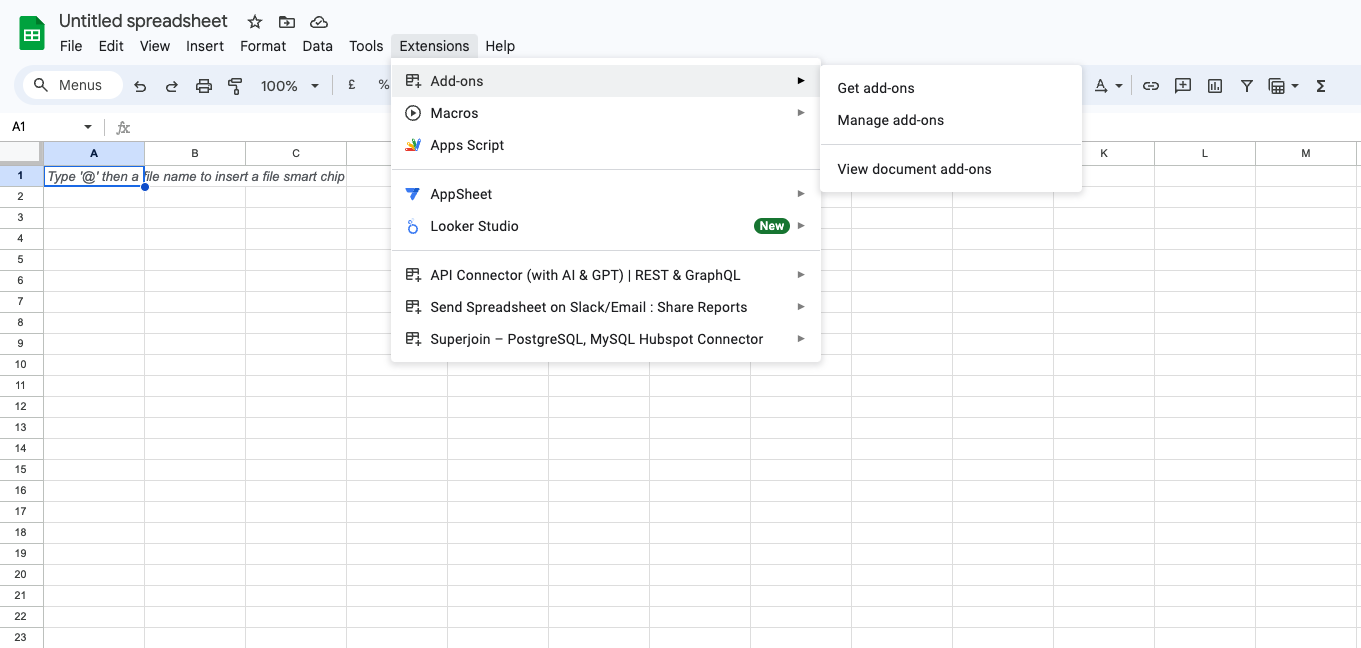Screen dimensions: 1361x648
Task: Star the Untitled spreadsheet document
Action: (255, 22)
